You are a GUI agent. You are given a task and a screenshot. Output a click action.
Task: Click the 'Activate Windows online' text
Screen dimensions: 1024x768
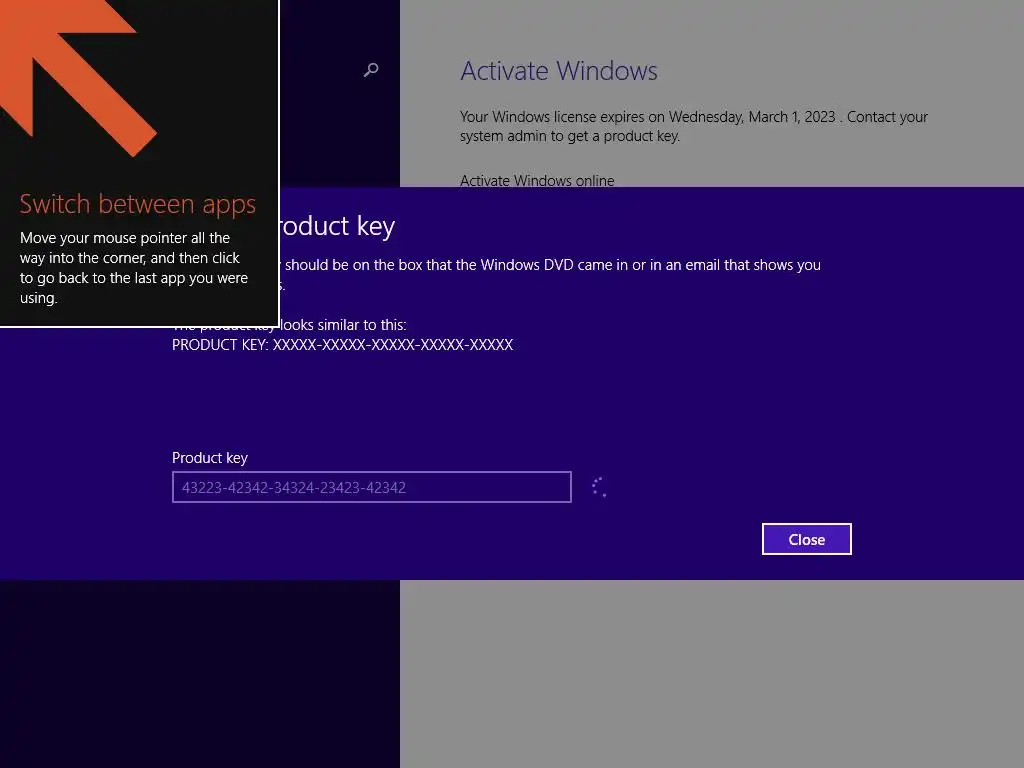tap(537, 180)
